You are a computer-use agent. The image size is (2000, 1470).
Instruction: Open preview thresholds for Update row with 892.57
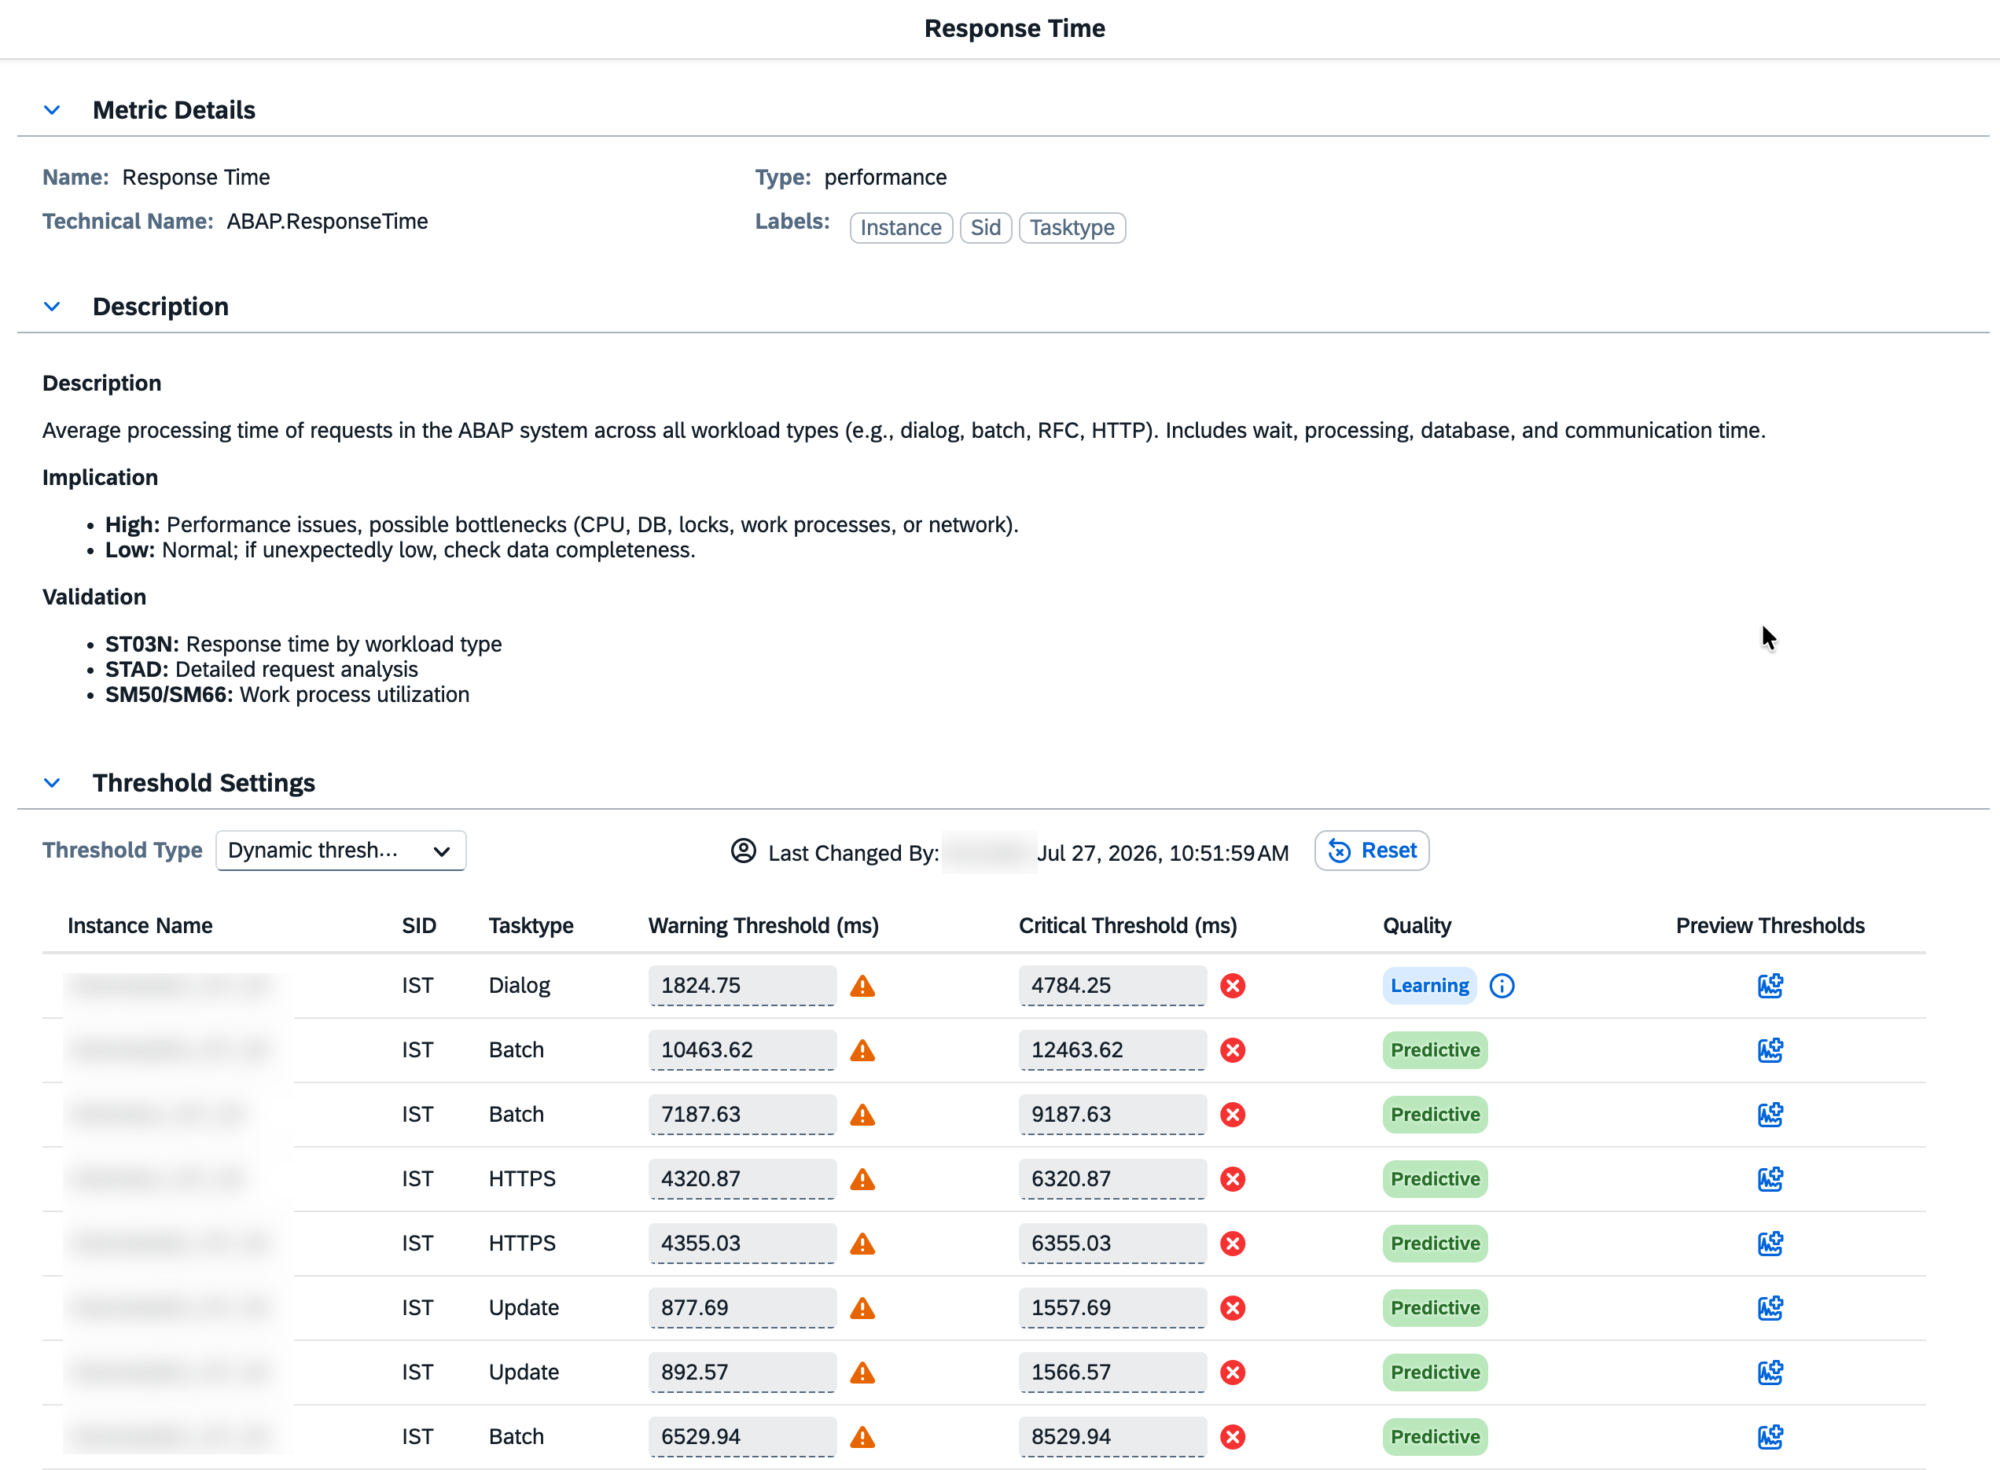tap(1770, 1373)
